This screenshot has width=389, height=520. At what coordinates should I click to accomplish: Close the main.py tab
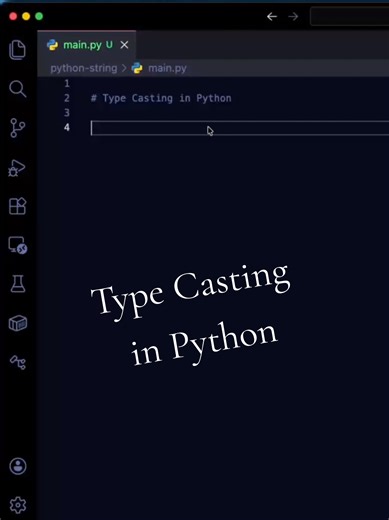tap(124, 45)
